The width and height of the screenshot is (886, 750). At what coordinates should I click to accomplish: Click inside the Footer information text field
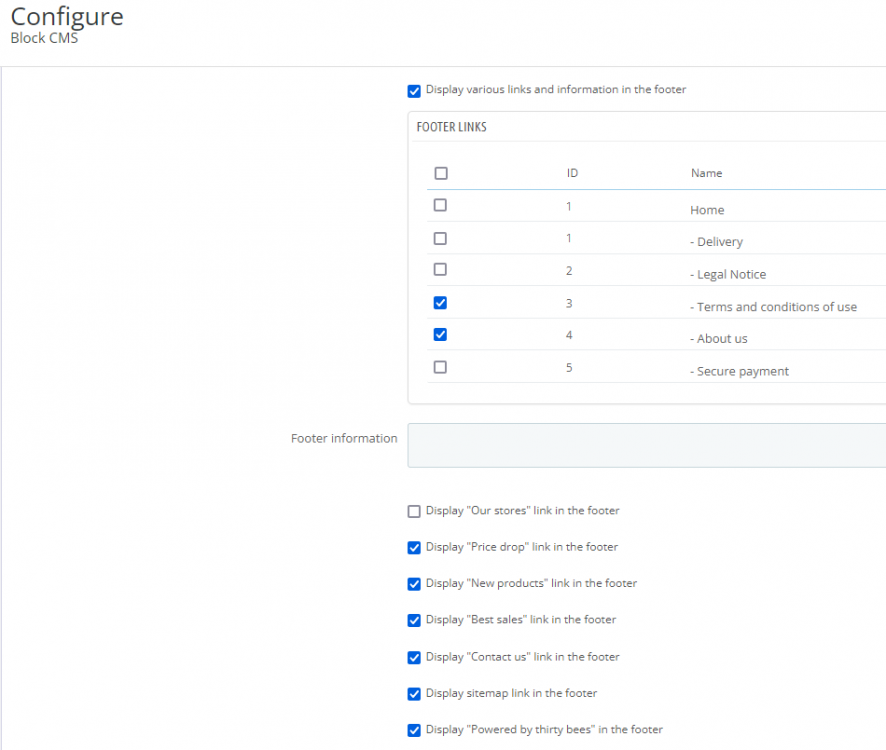click(646, 445)
